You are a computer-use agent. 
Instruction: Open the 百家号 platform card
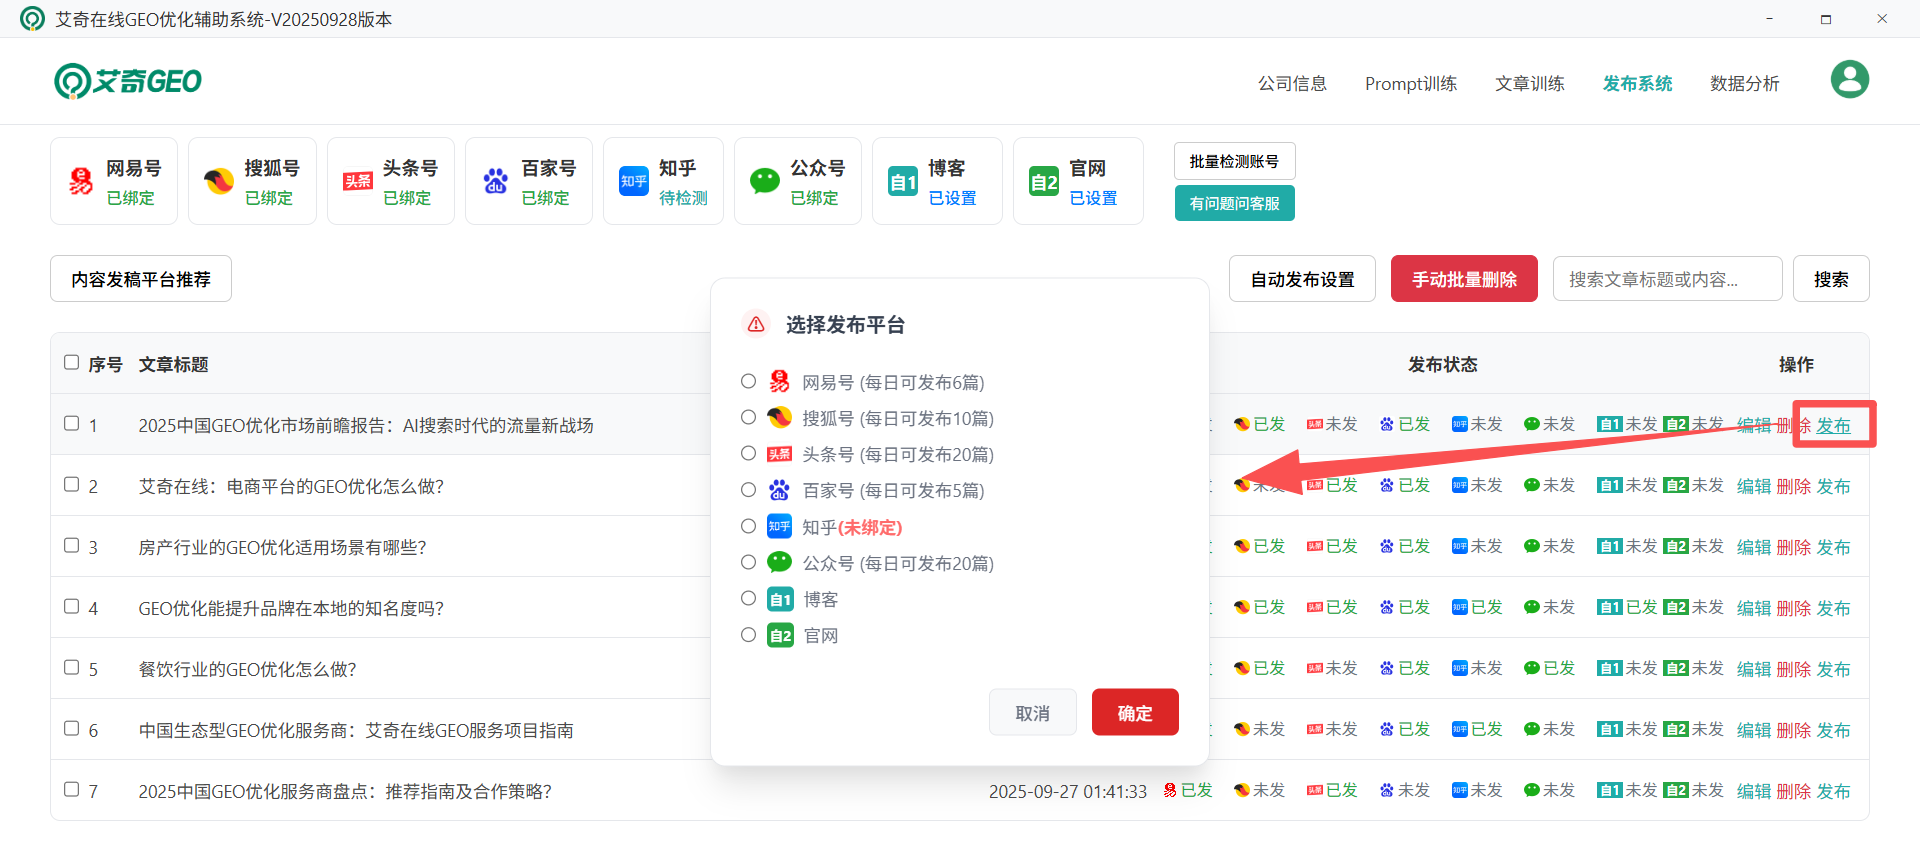529,181
